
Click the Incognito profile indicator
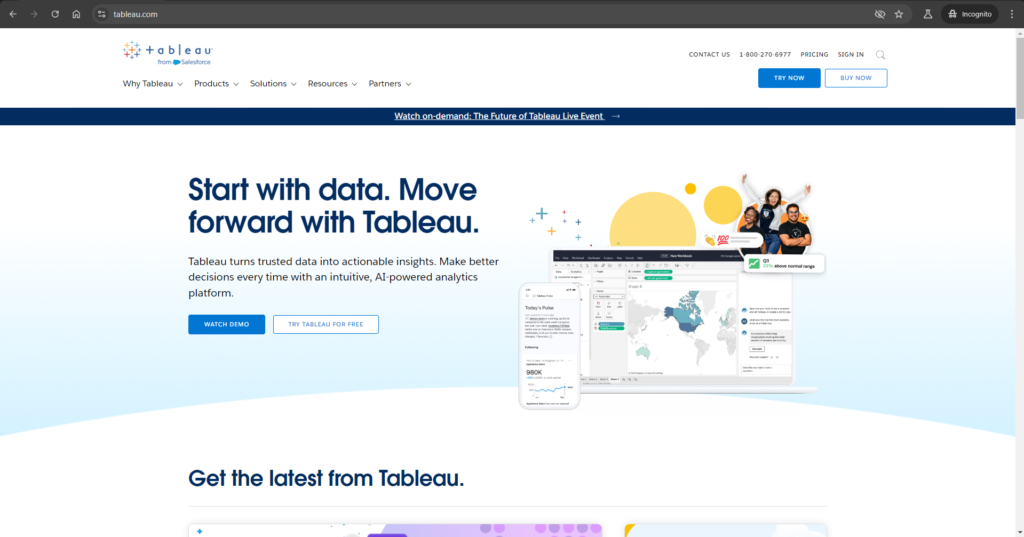tap(970, 14)
